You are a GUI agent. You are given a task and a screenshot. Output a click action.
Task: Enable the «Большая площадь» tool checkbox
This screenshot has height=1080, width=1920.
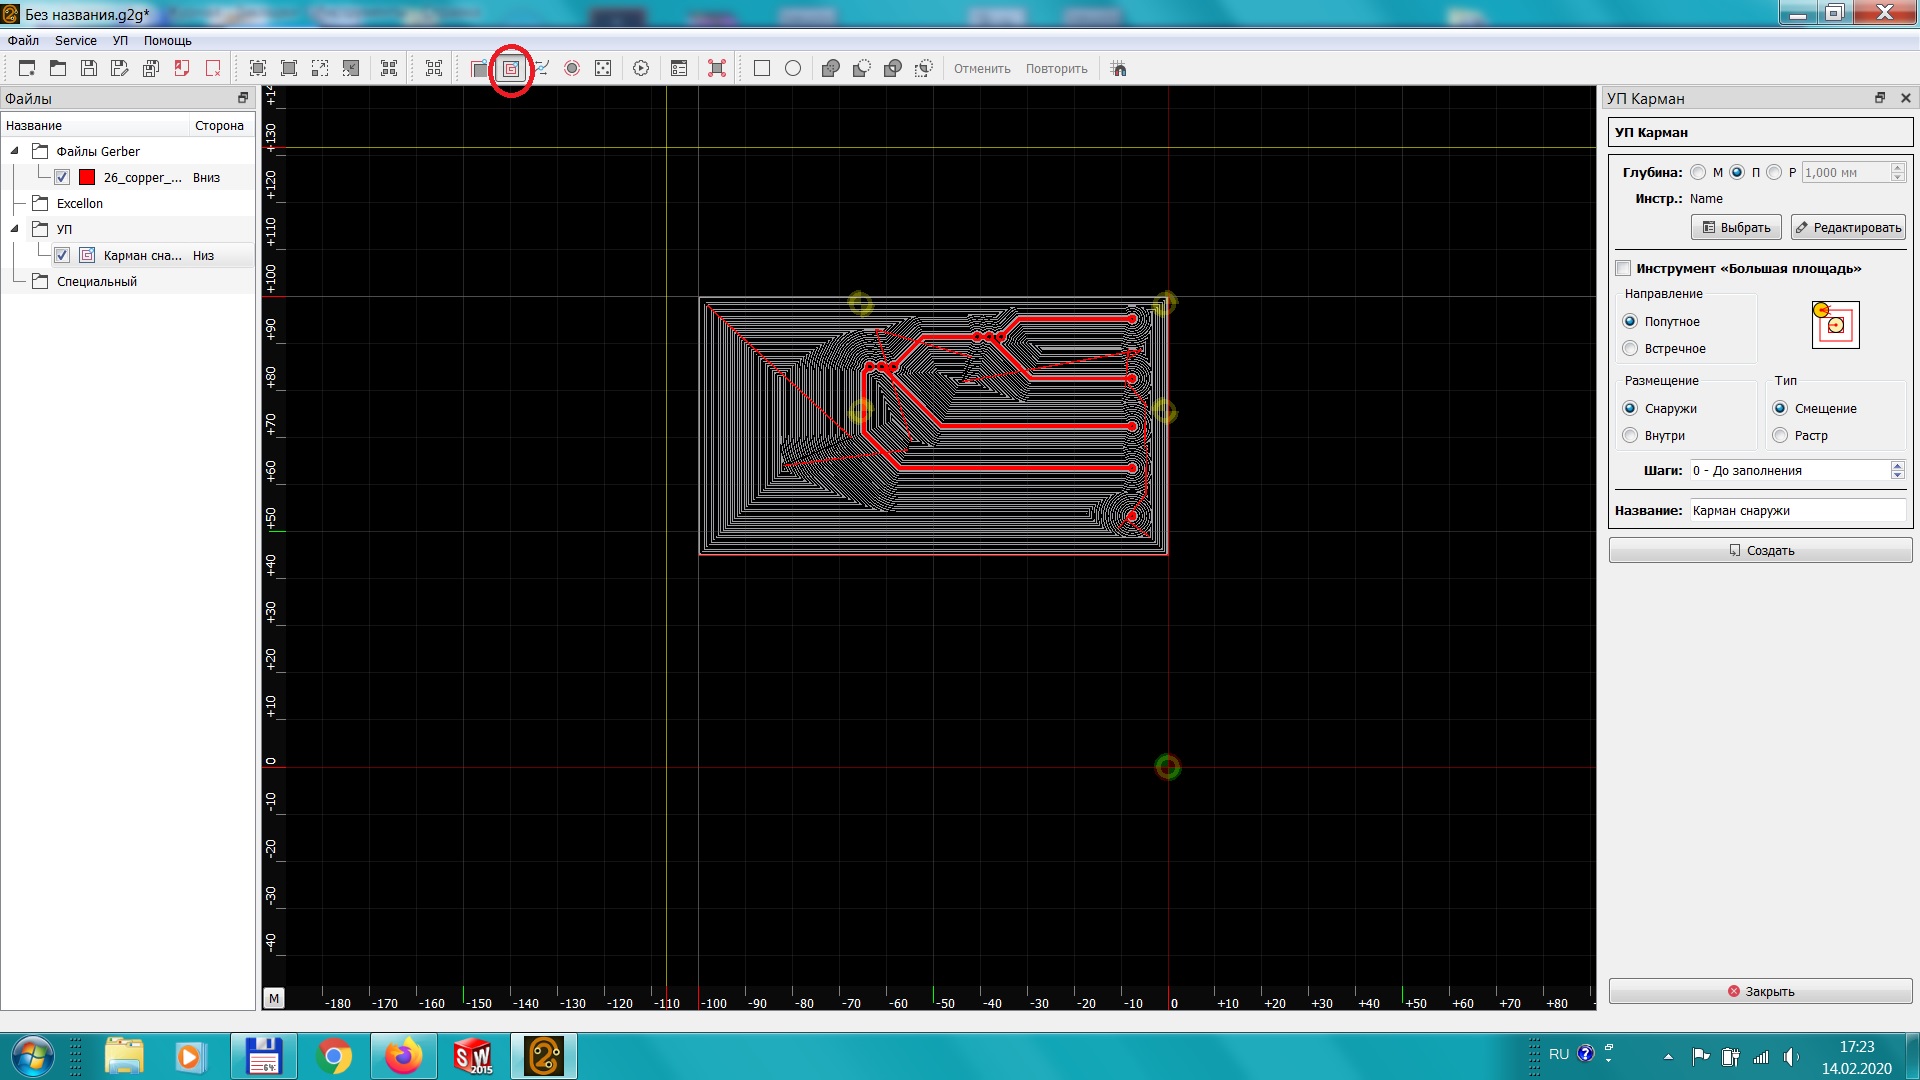1623,268
